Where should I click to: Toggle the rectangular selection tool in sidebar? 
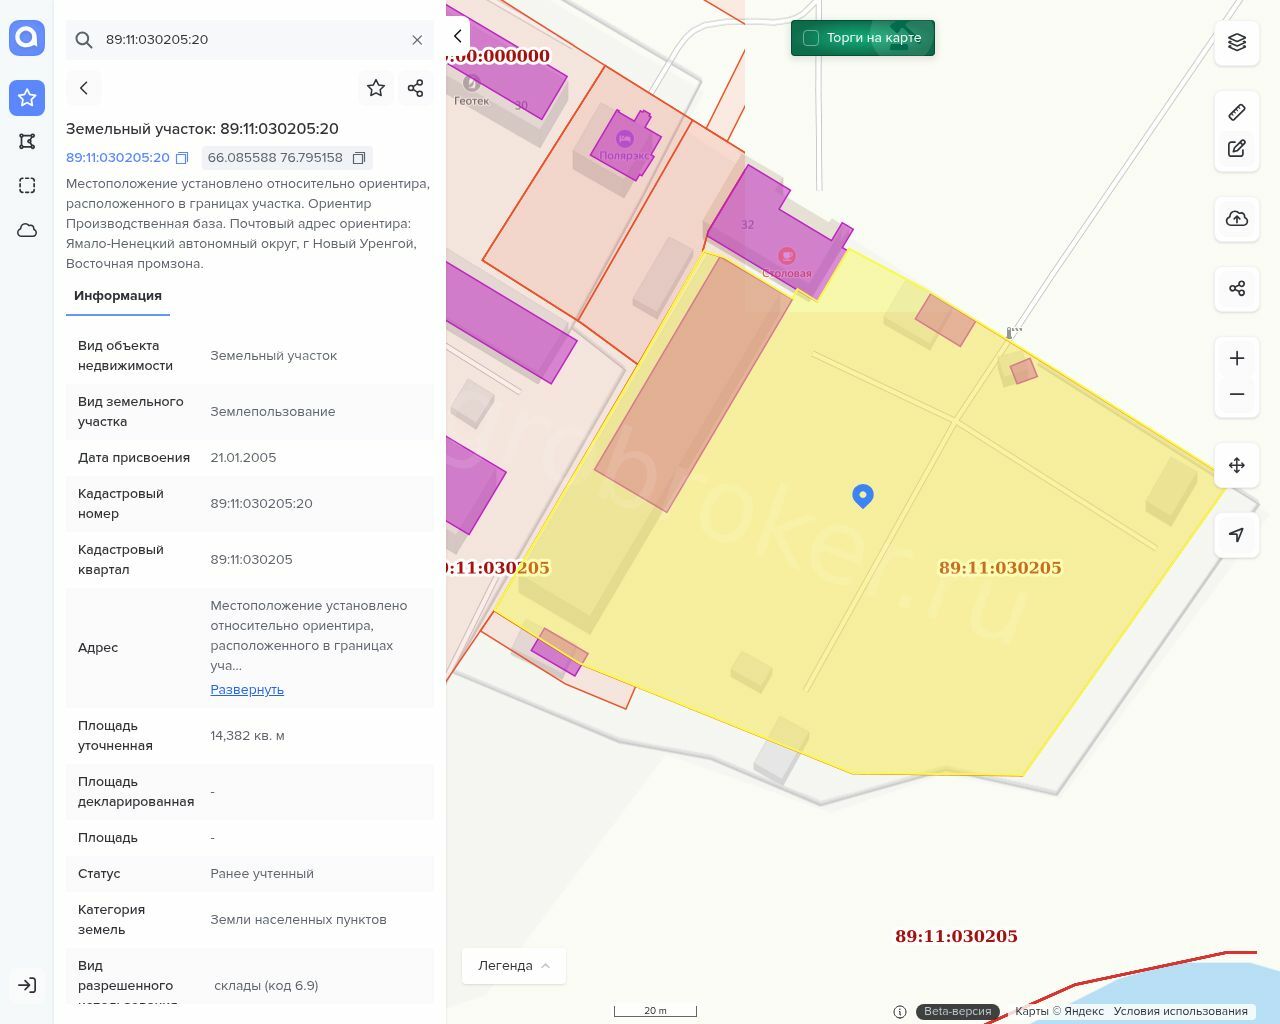(x=27, y=185)
